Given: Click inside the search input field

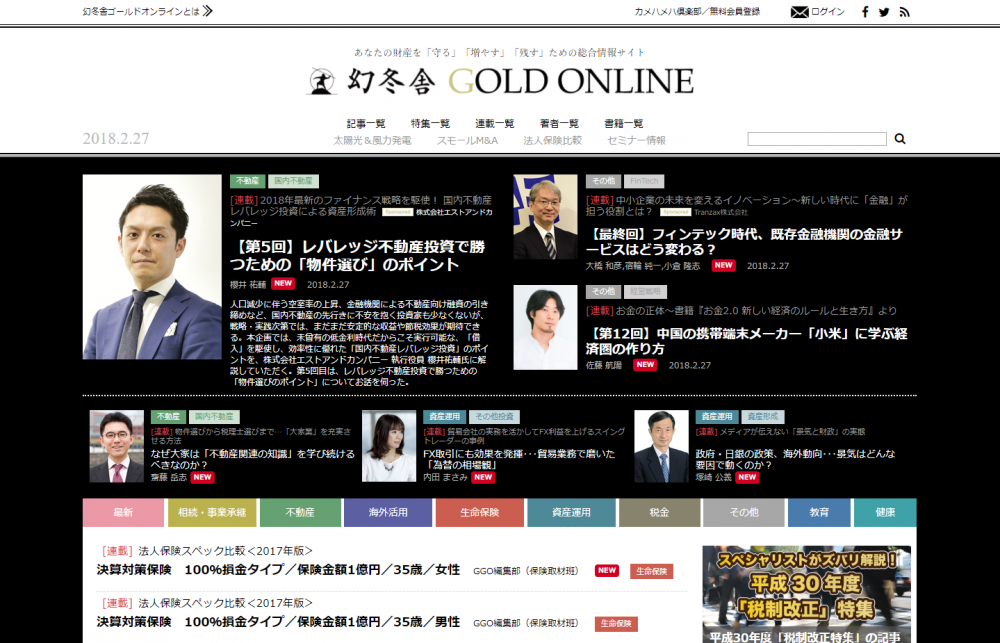Looking at the screenshot, I should tap(817, 139).
